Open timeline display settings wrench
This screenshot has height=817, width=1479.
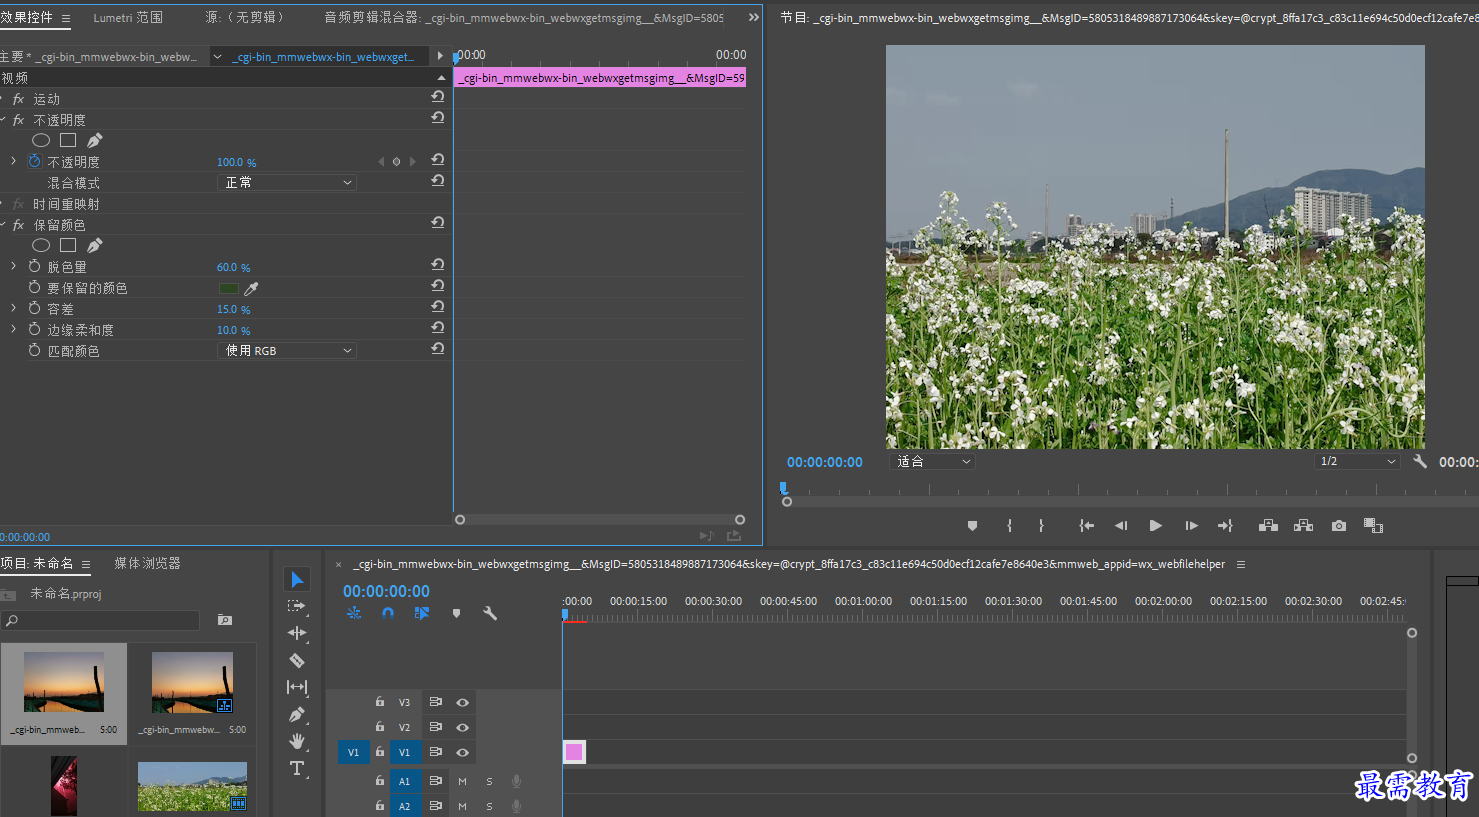(x=490, y=613)
